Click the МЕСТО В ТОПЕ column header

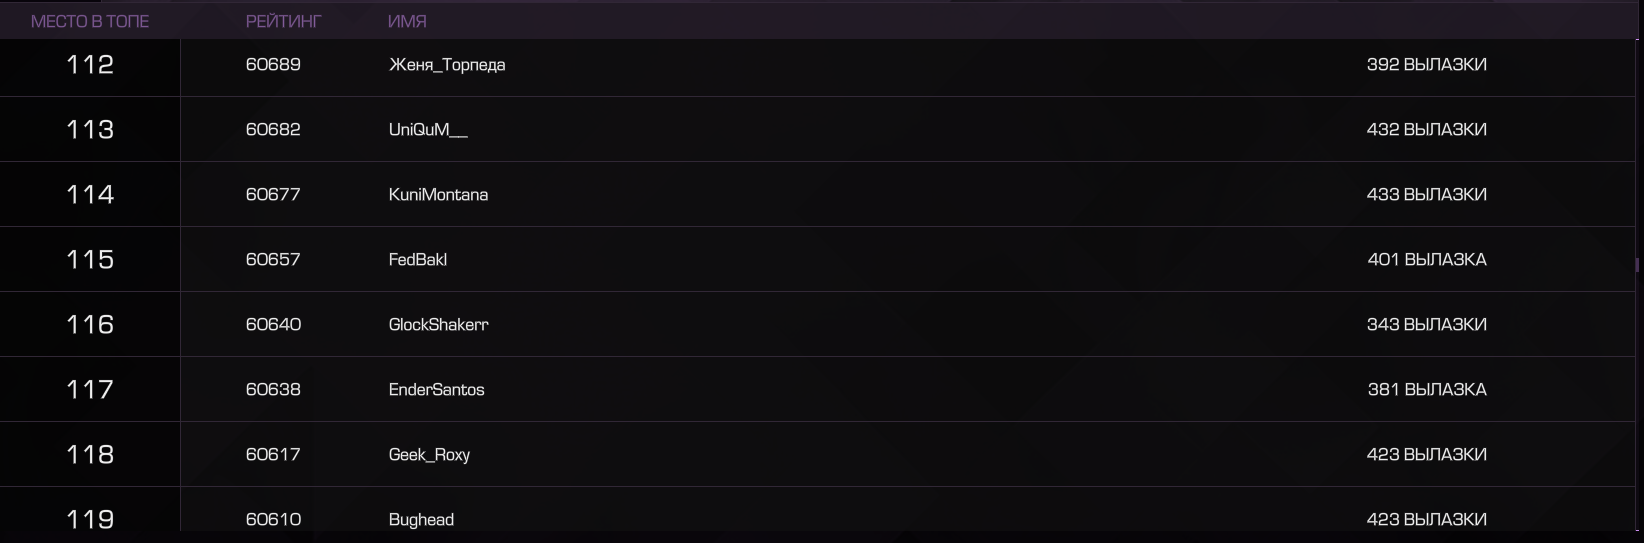(x=90, y=21)
